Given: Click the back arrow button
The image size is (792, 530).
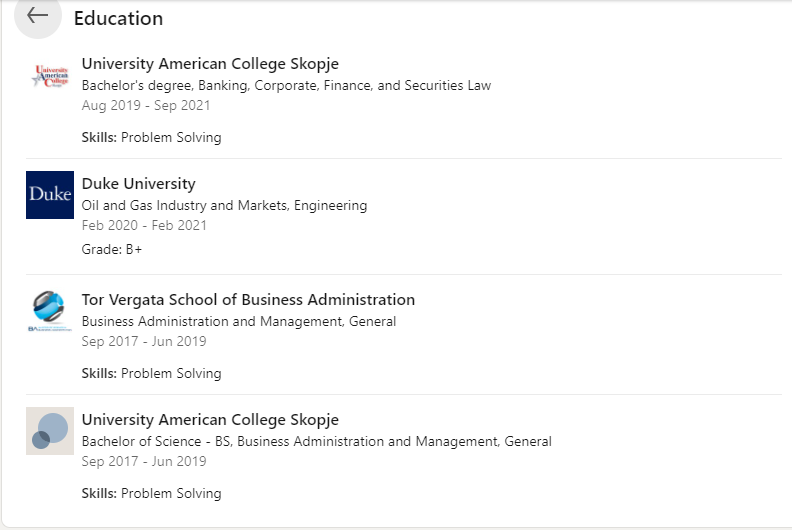Looking at the screenshot, I should click(x=38, y=16).
